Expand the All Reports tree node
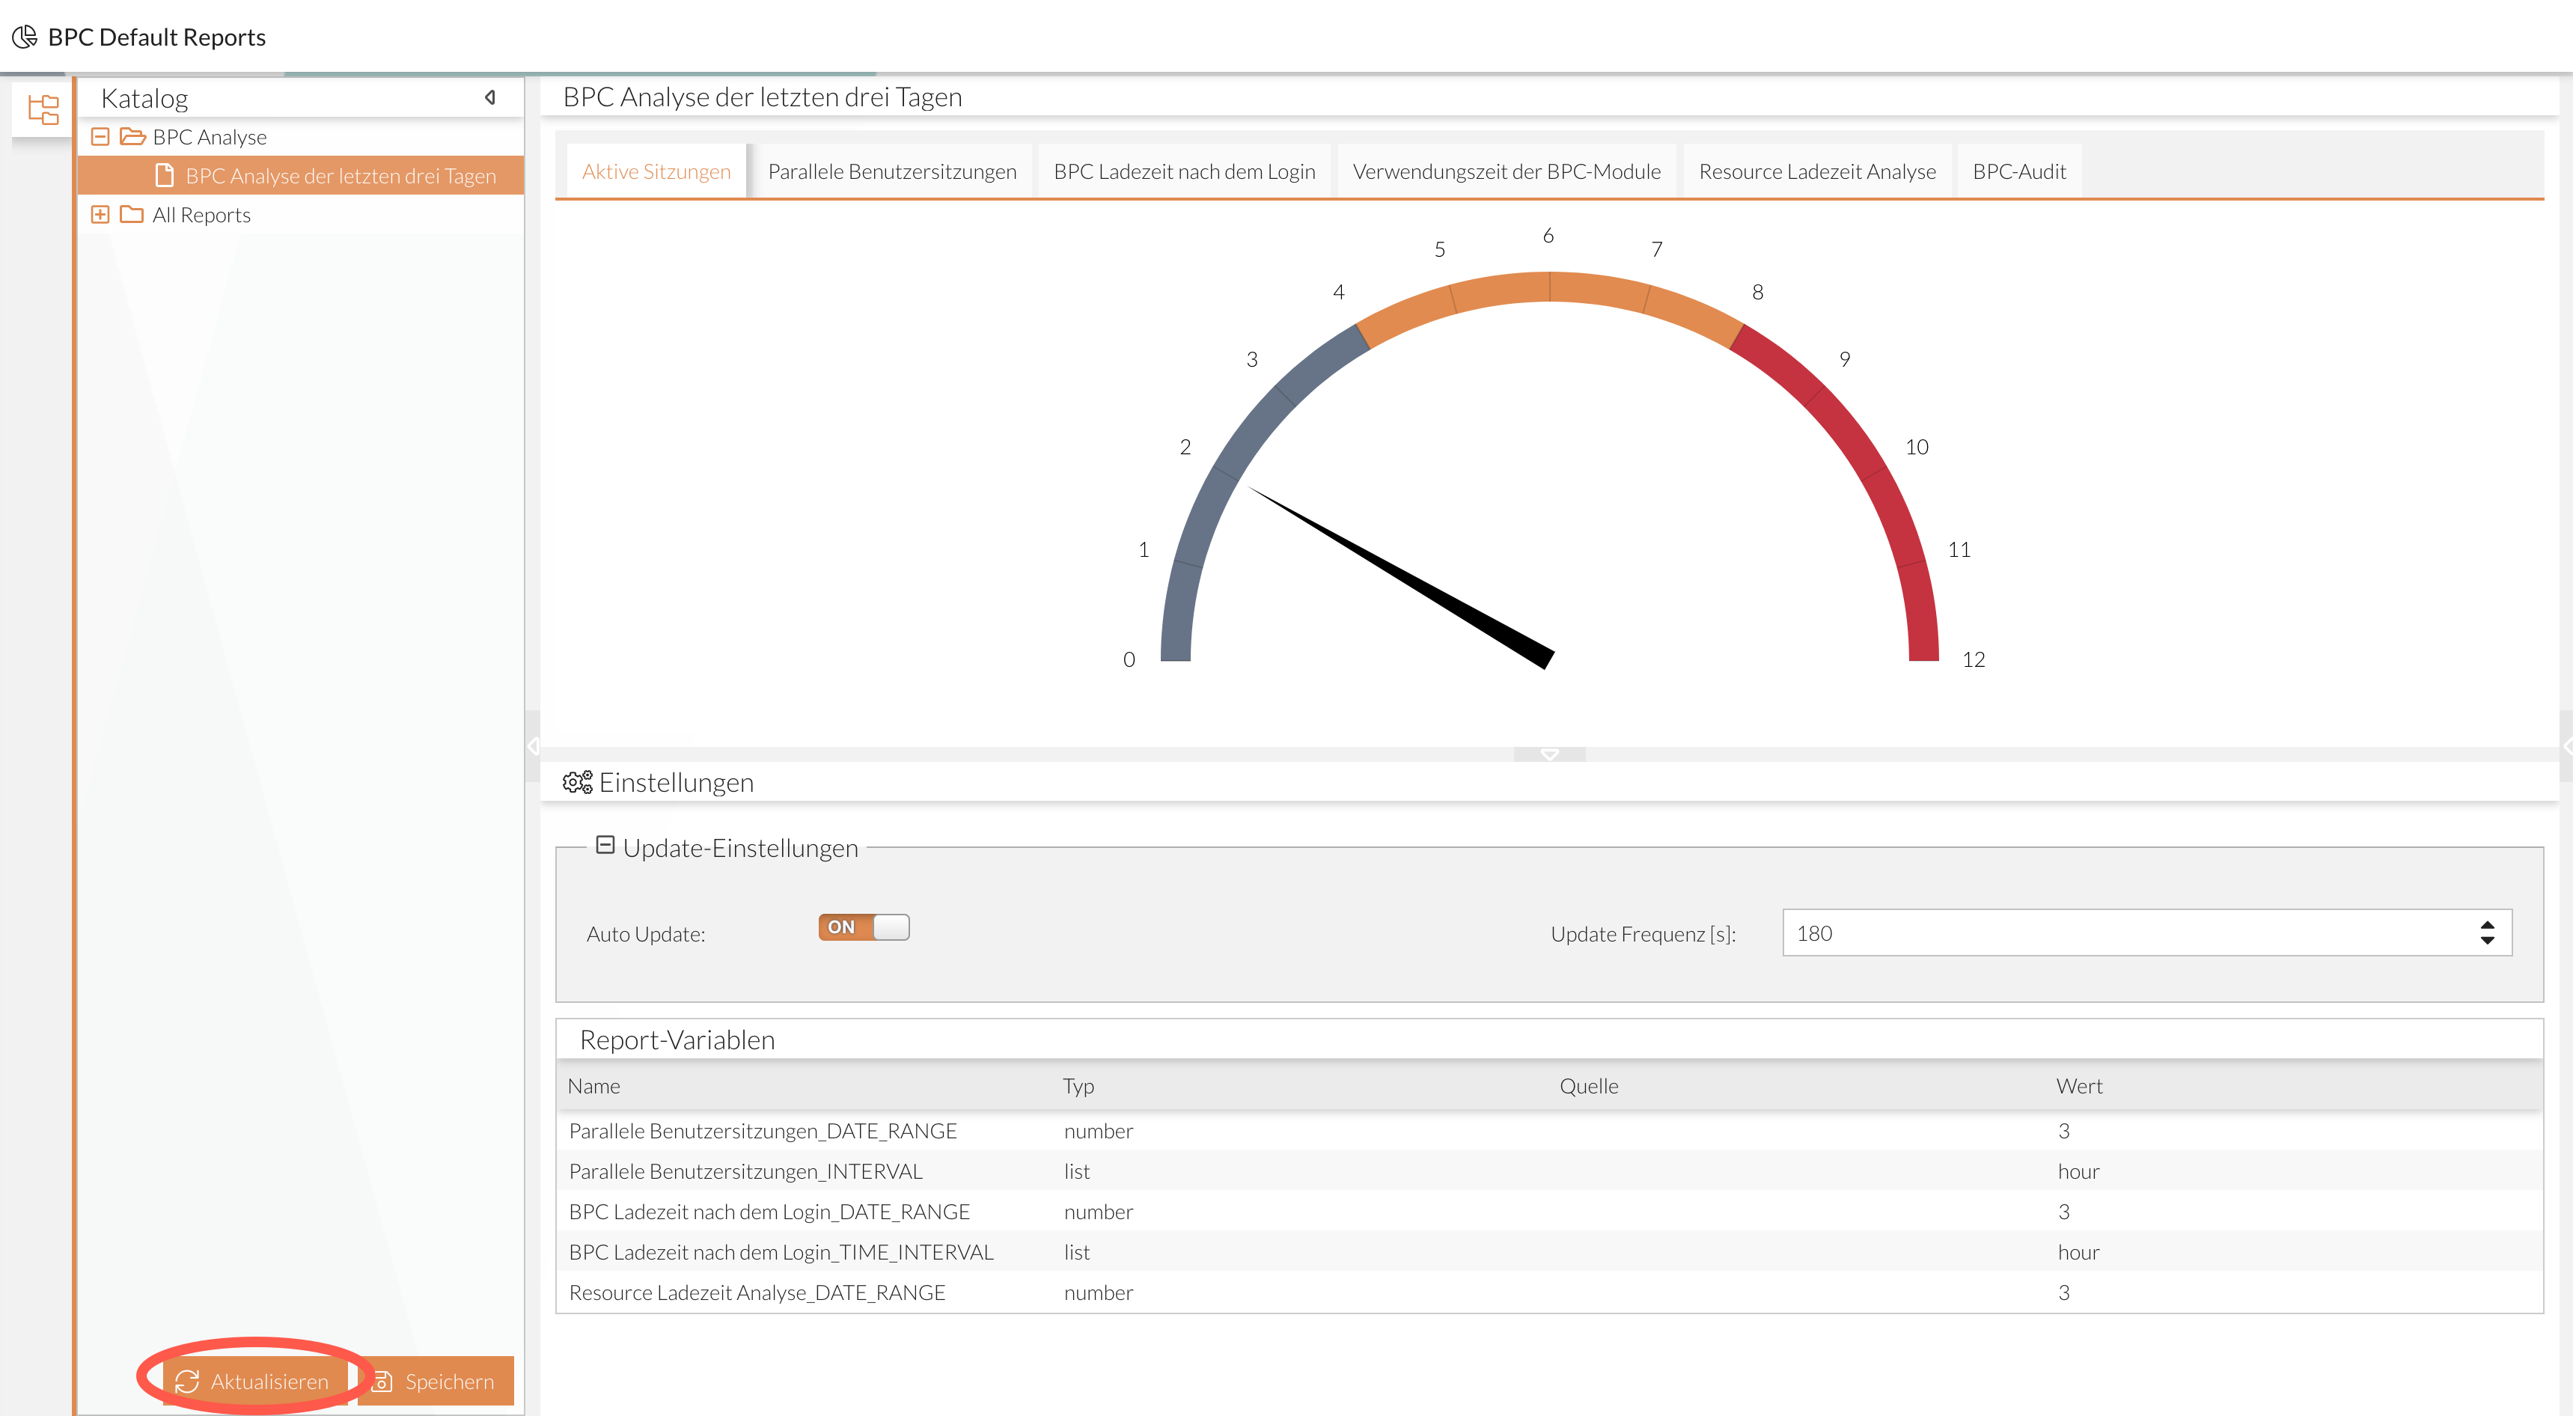The width and height of the screenshot is (2576, 1416). click(x=100, y=214)
